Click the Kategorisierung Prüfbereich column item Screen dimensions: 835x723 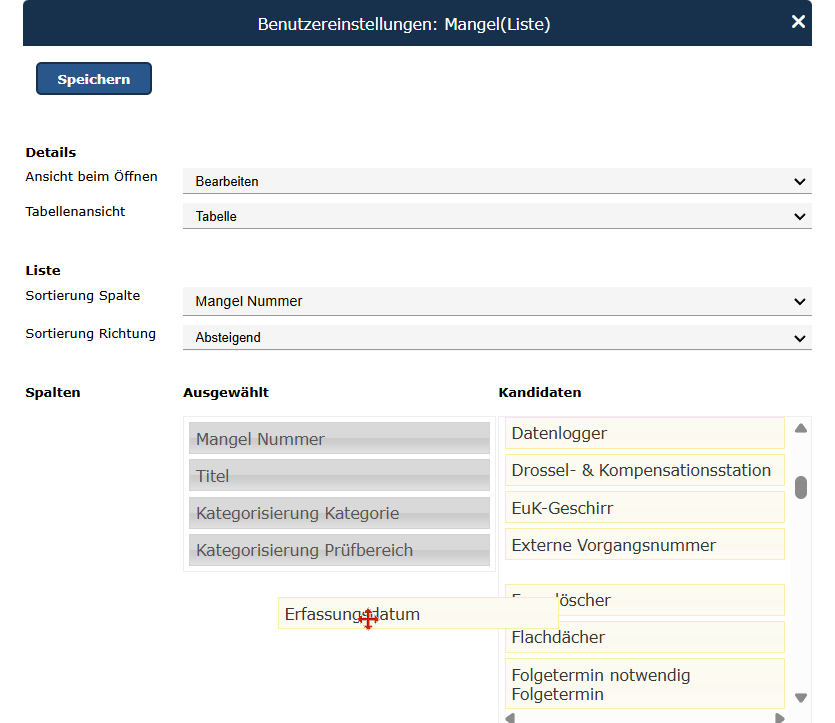point(339,550)
